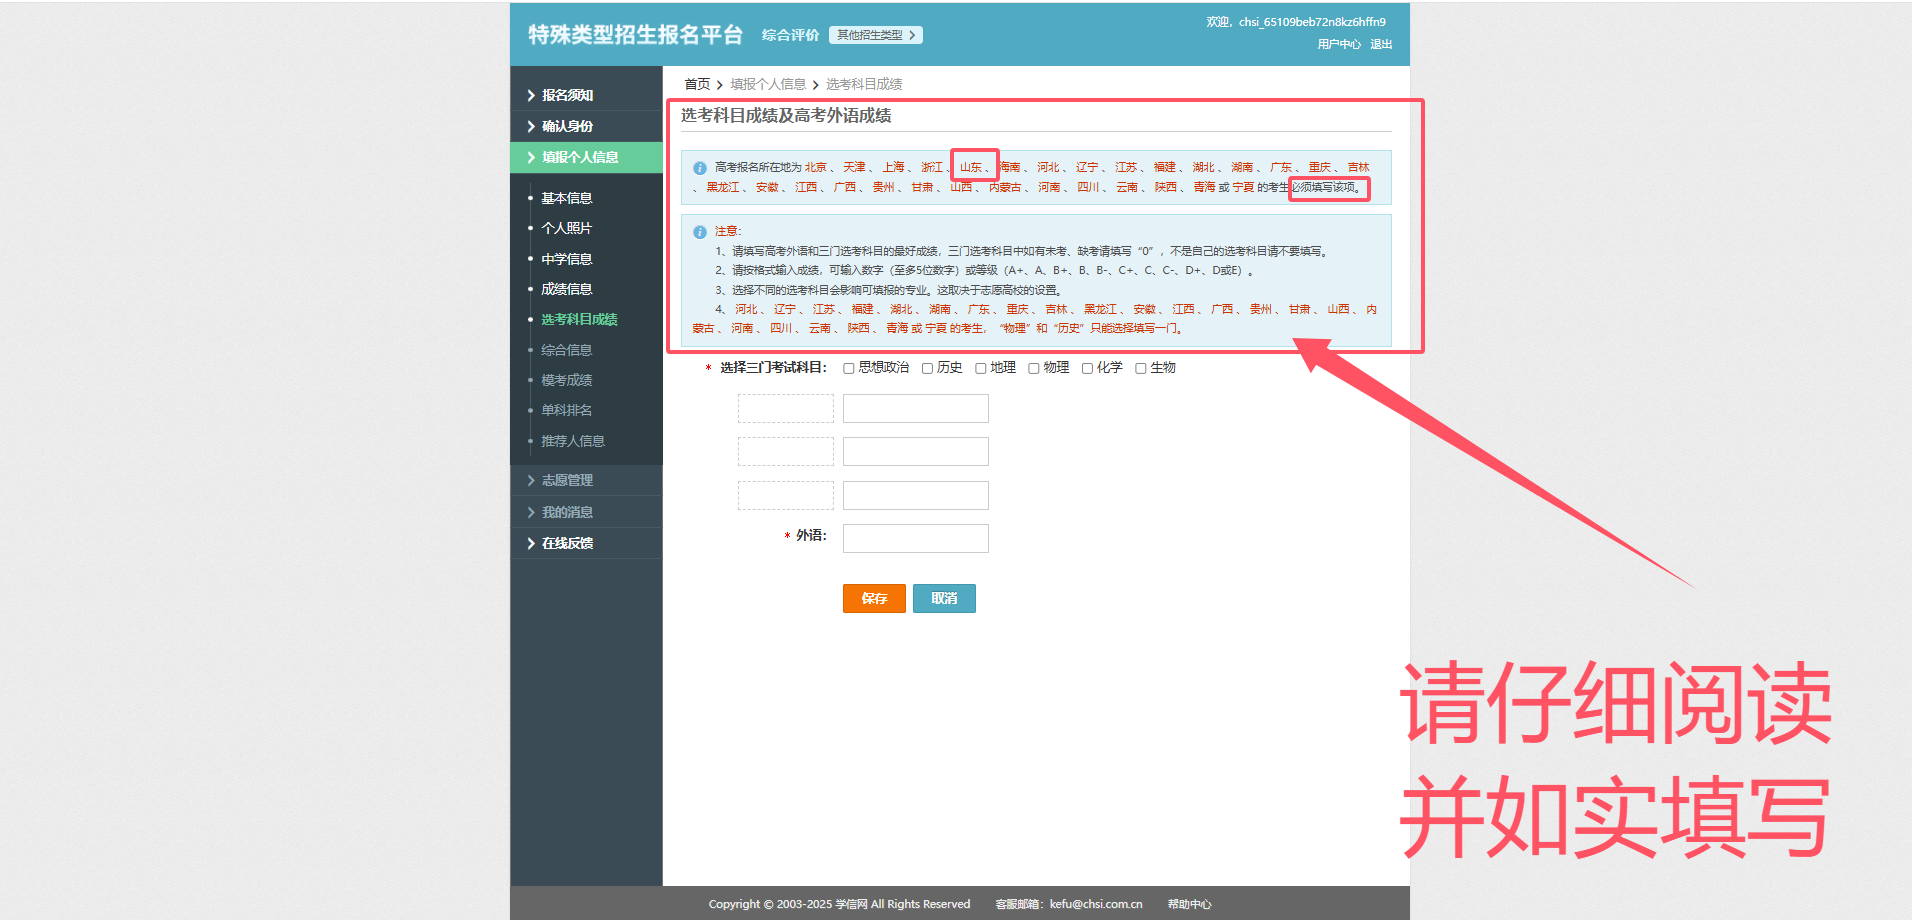
Task: Go to 成绩信息 sidebar item
Action: click(x=566, y=290)
